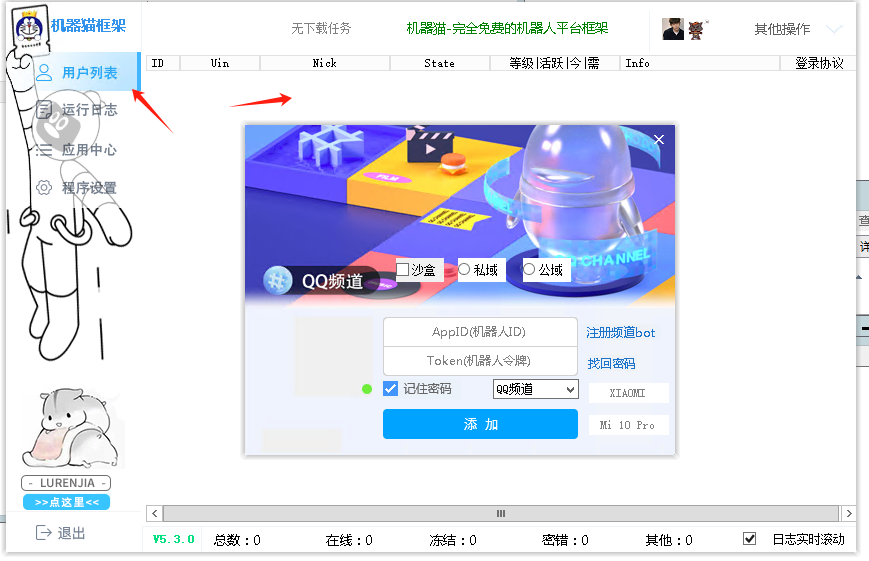Click the user list person icon

(x=44, y=73)
